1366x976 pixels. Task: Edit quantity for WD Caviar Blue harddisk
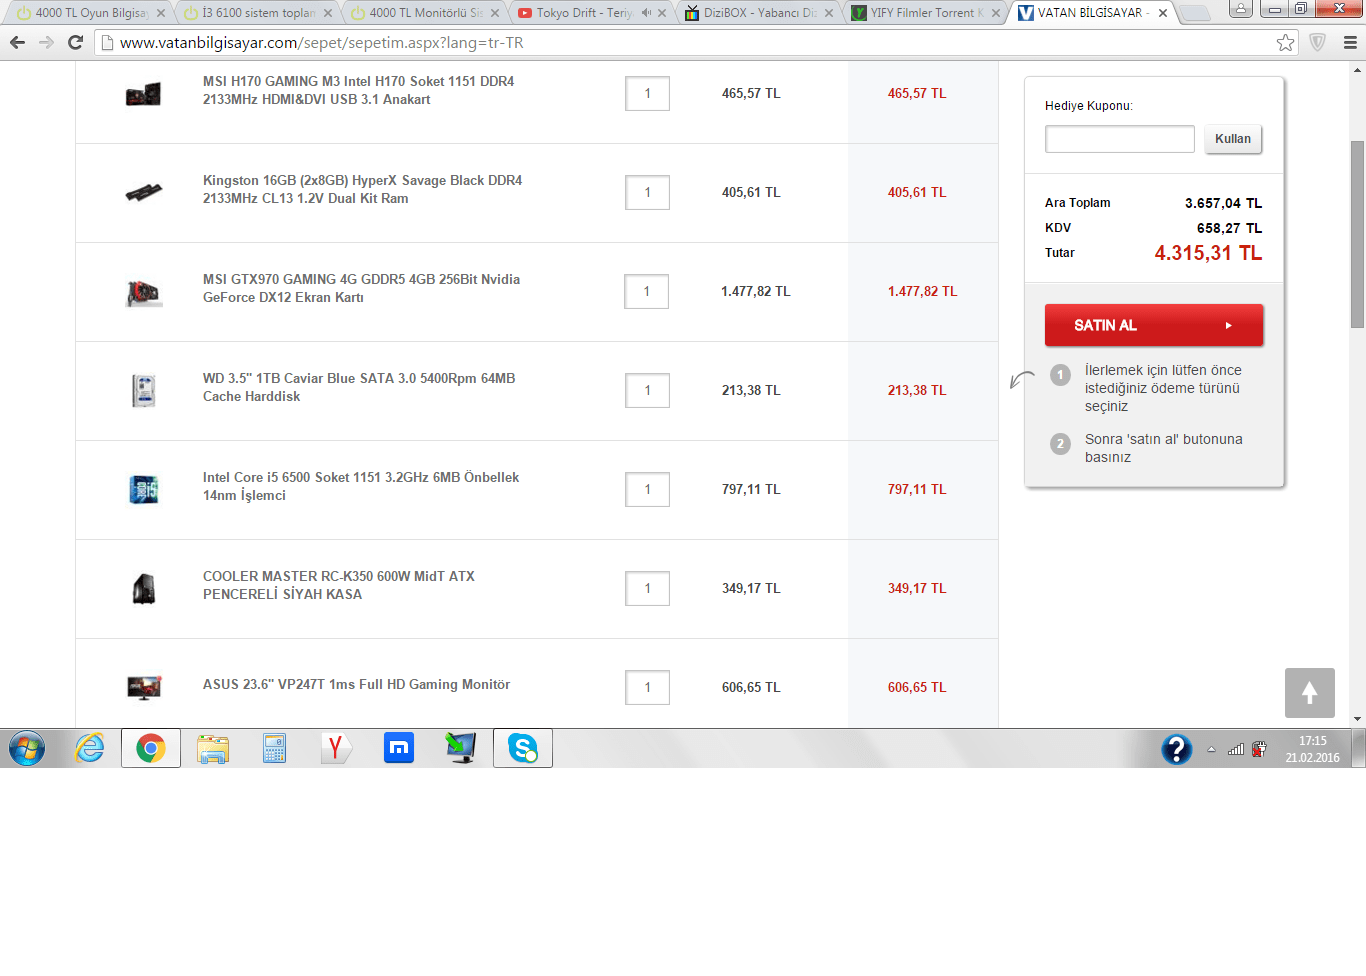click(x=647, y=391)
